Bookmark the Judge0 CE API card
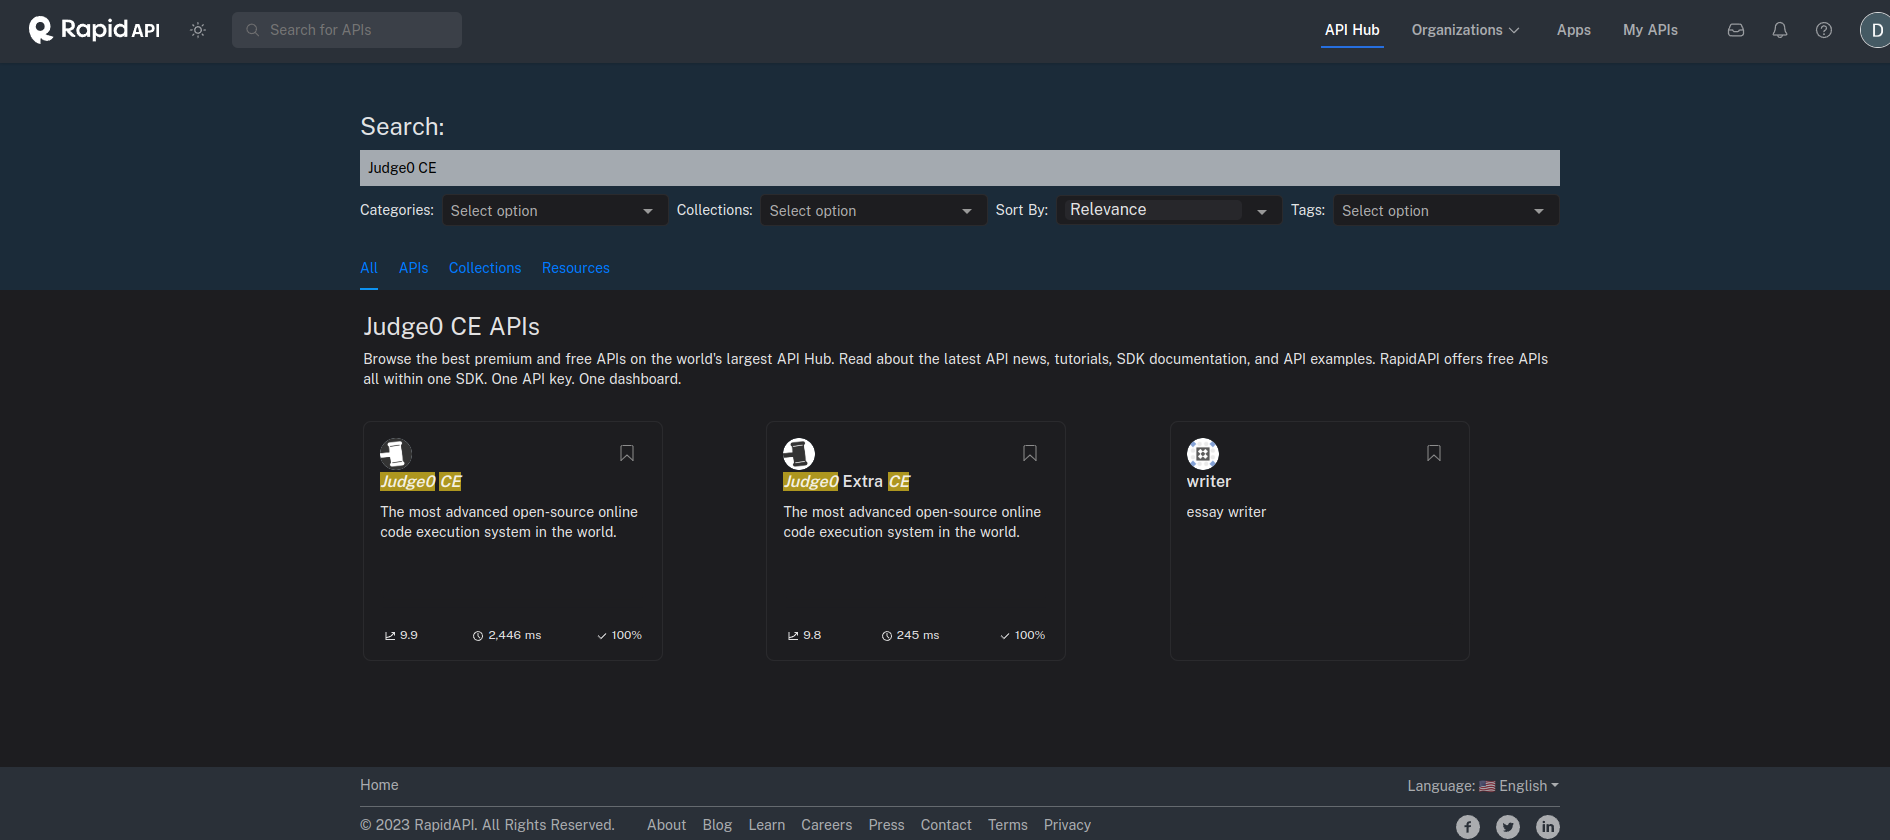 pos(627,453)
